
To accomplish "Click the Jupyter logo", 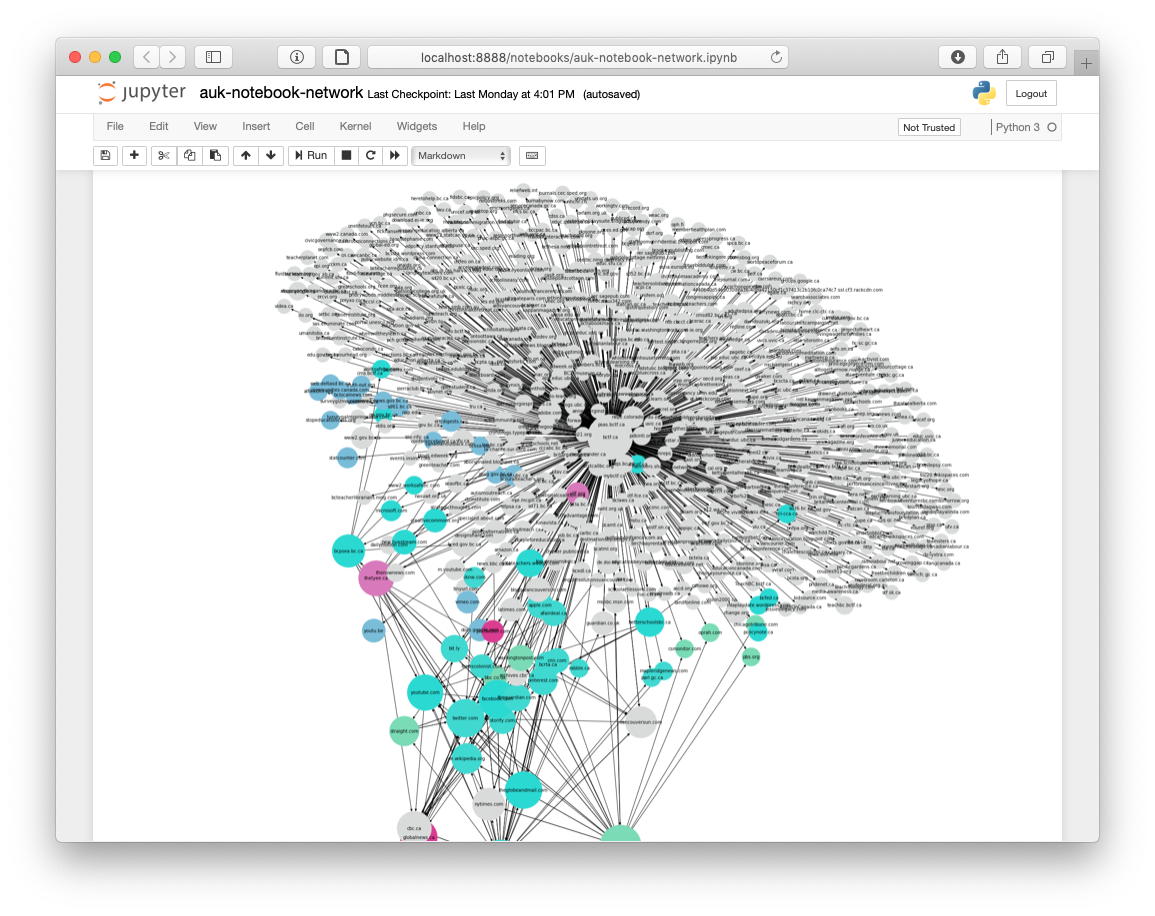I will tap(141, 93).
